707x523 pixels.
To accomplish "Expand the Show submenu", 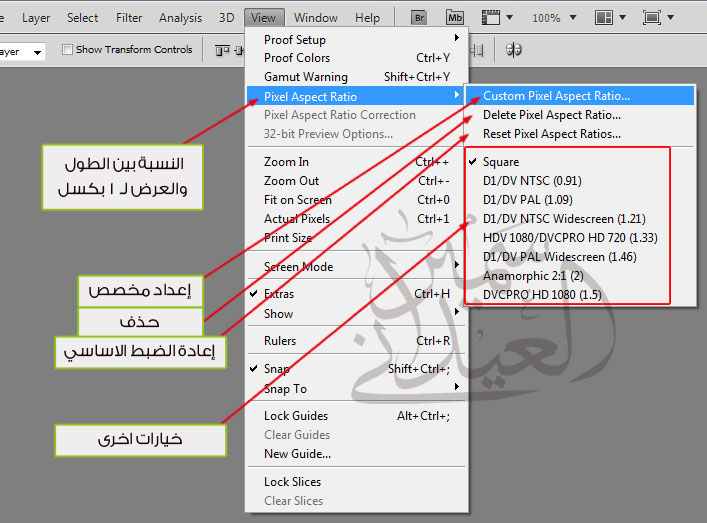I will pos(357,314).
